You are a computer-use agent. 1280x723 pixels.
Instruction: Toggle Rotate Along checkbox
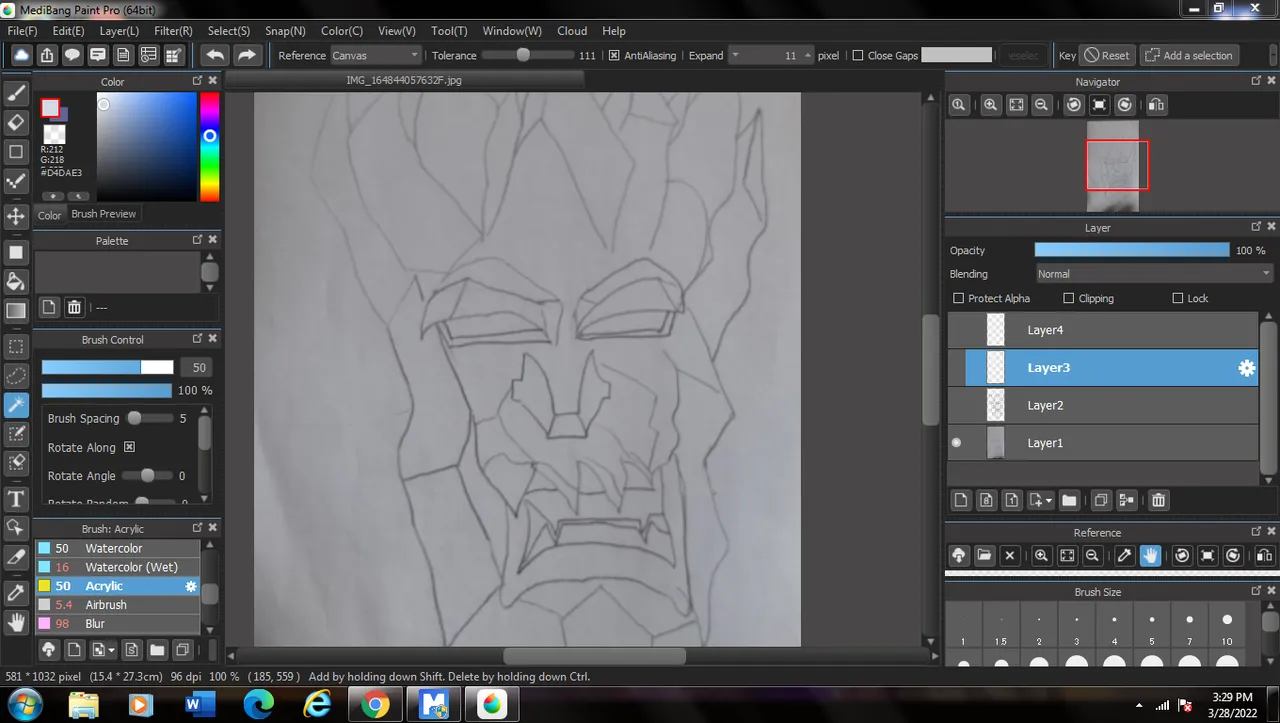tap(129, 447)
